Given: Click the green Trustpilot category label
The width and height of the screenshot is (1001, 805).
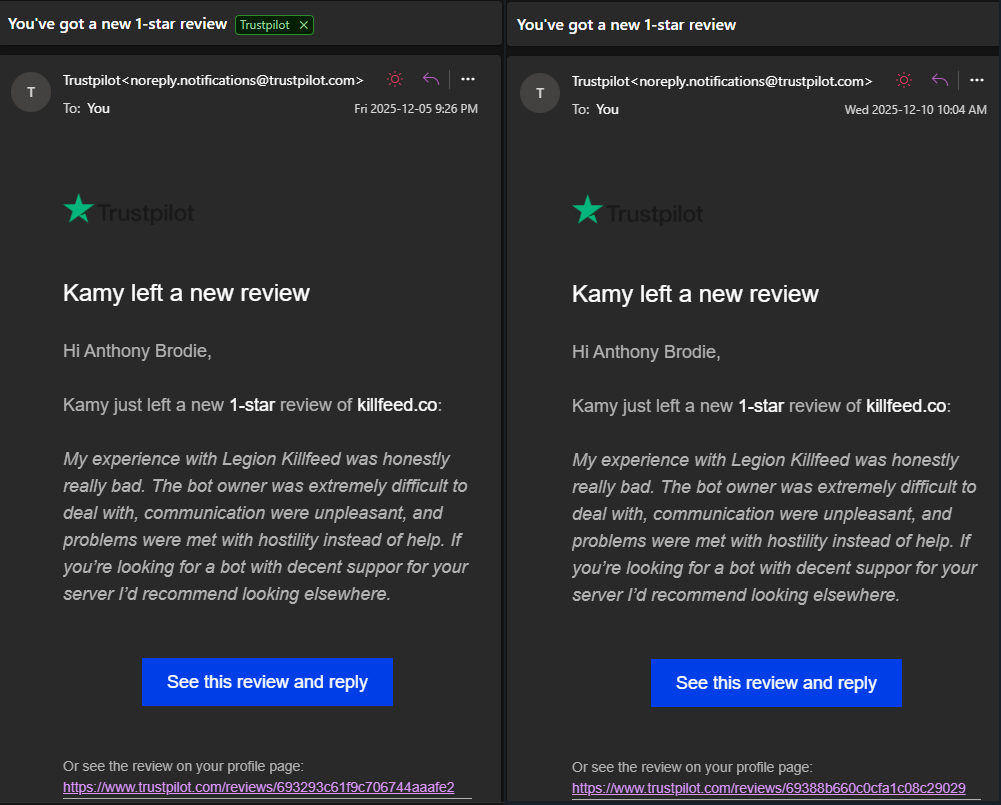Looking at the screenshot, I should click(x=265, y=25).
